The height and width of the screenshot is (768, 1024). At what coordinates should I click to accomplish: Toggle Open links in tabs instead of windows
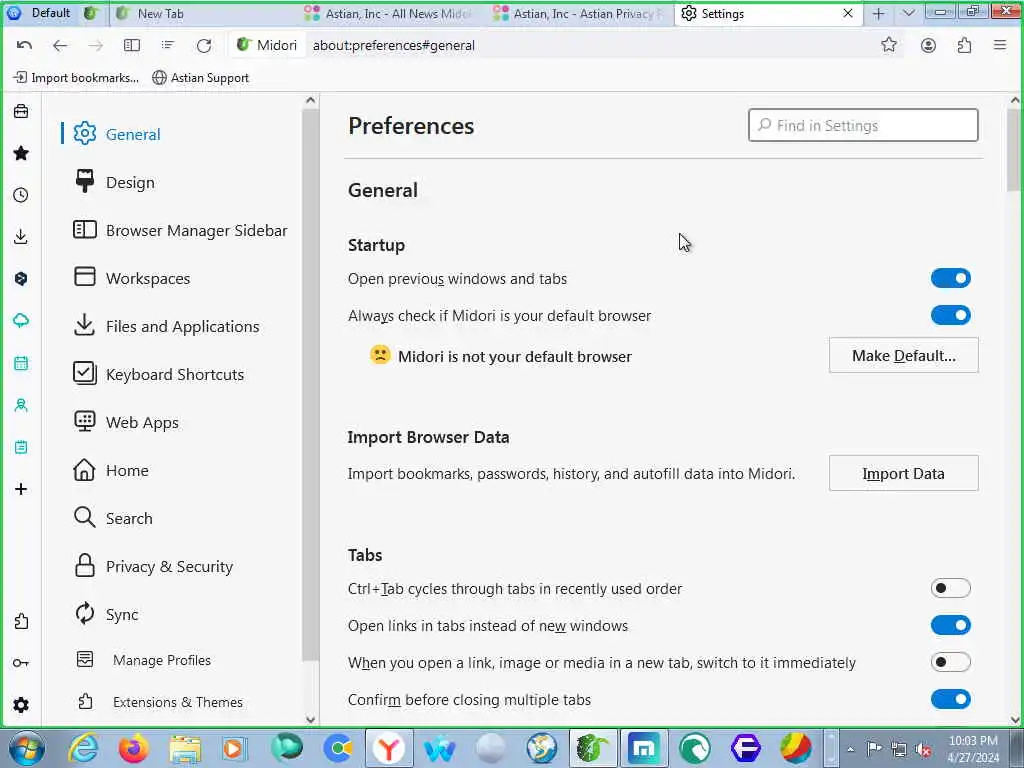click(950, 626)
